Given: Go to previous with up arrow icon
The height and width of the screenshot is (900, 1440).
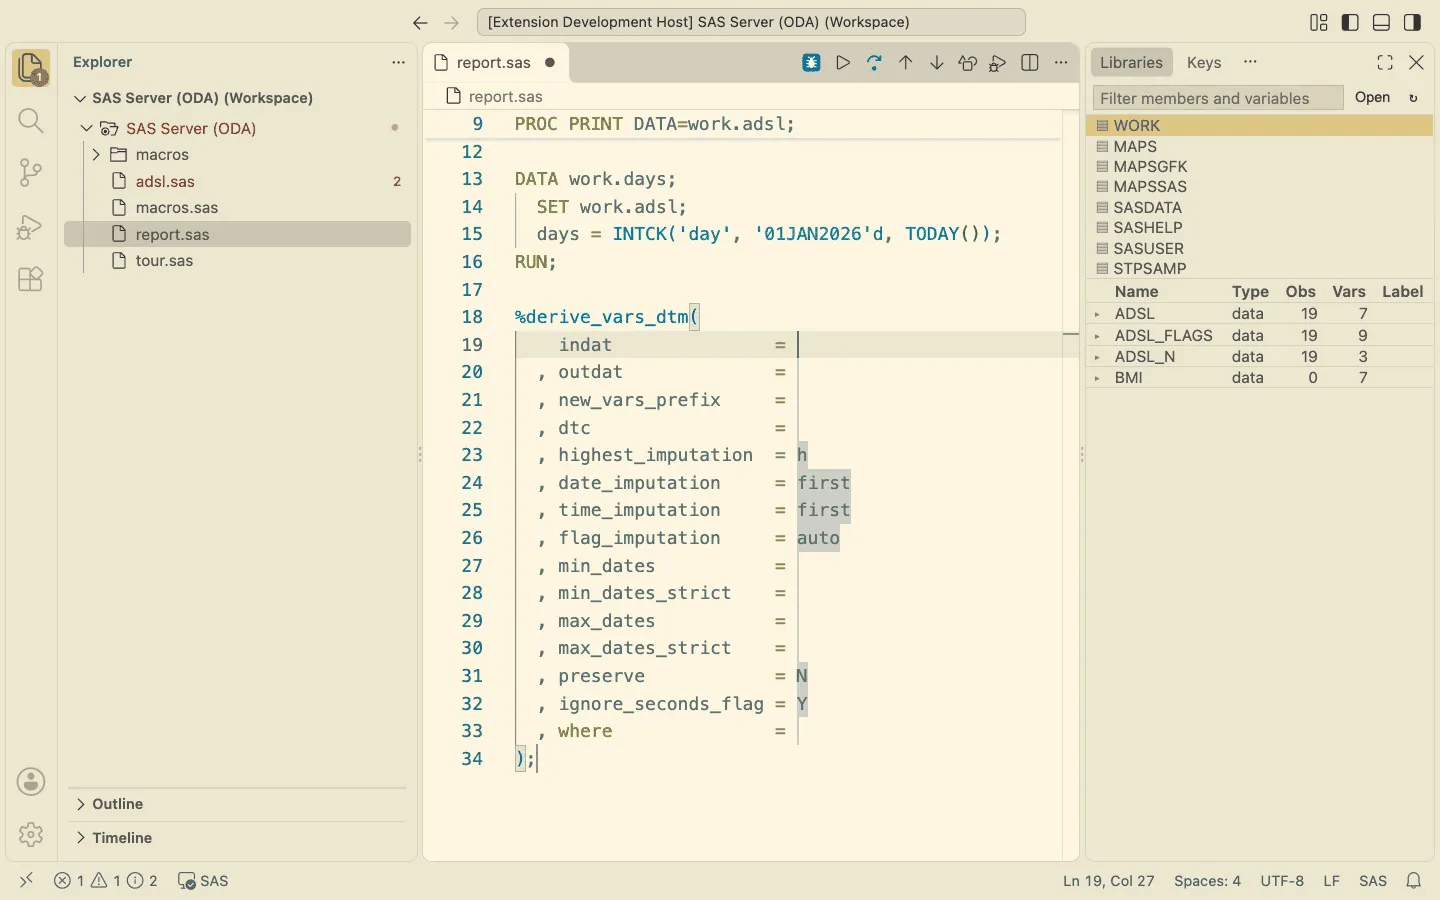Looking at the screenshot, I should (x=906, y=63).
